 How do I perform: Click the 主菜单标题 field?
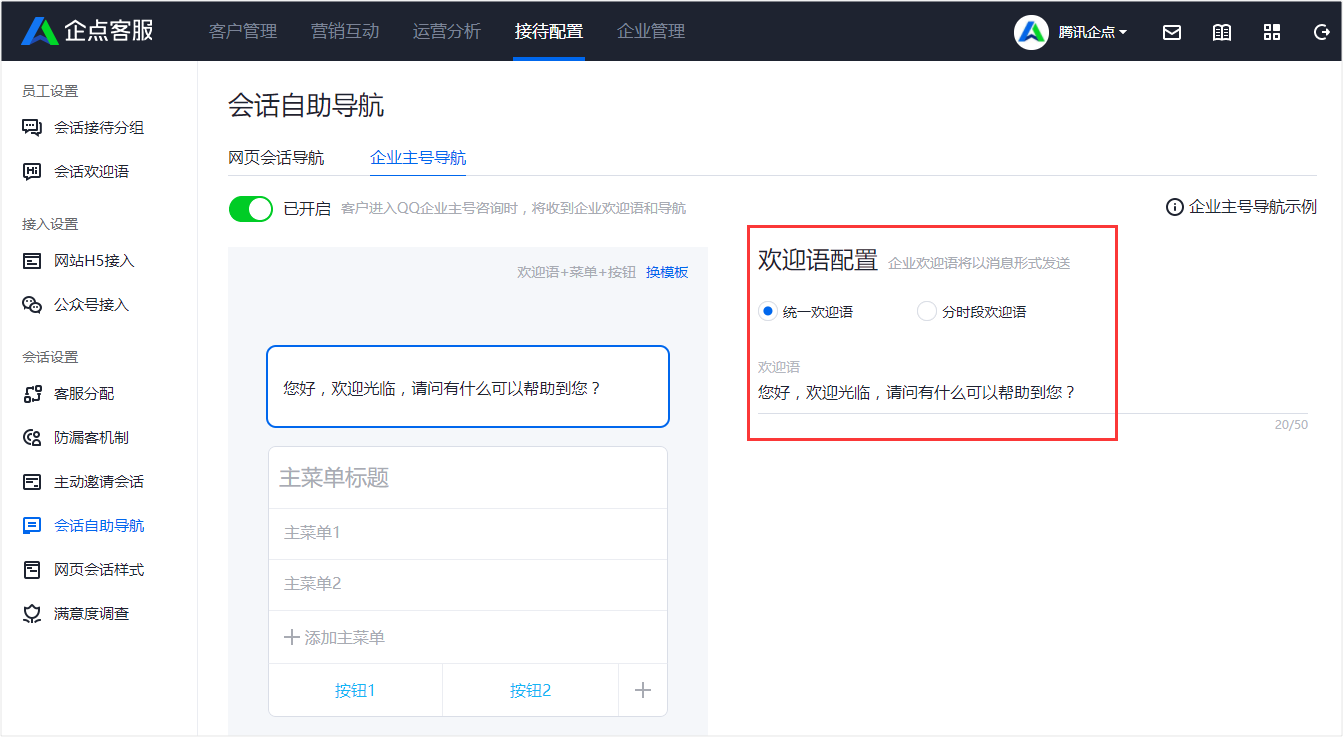tap(468, 478)
